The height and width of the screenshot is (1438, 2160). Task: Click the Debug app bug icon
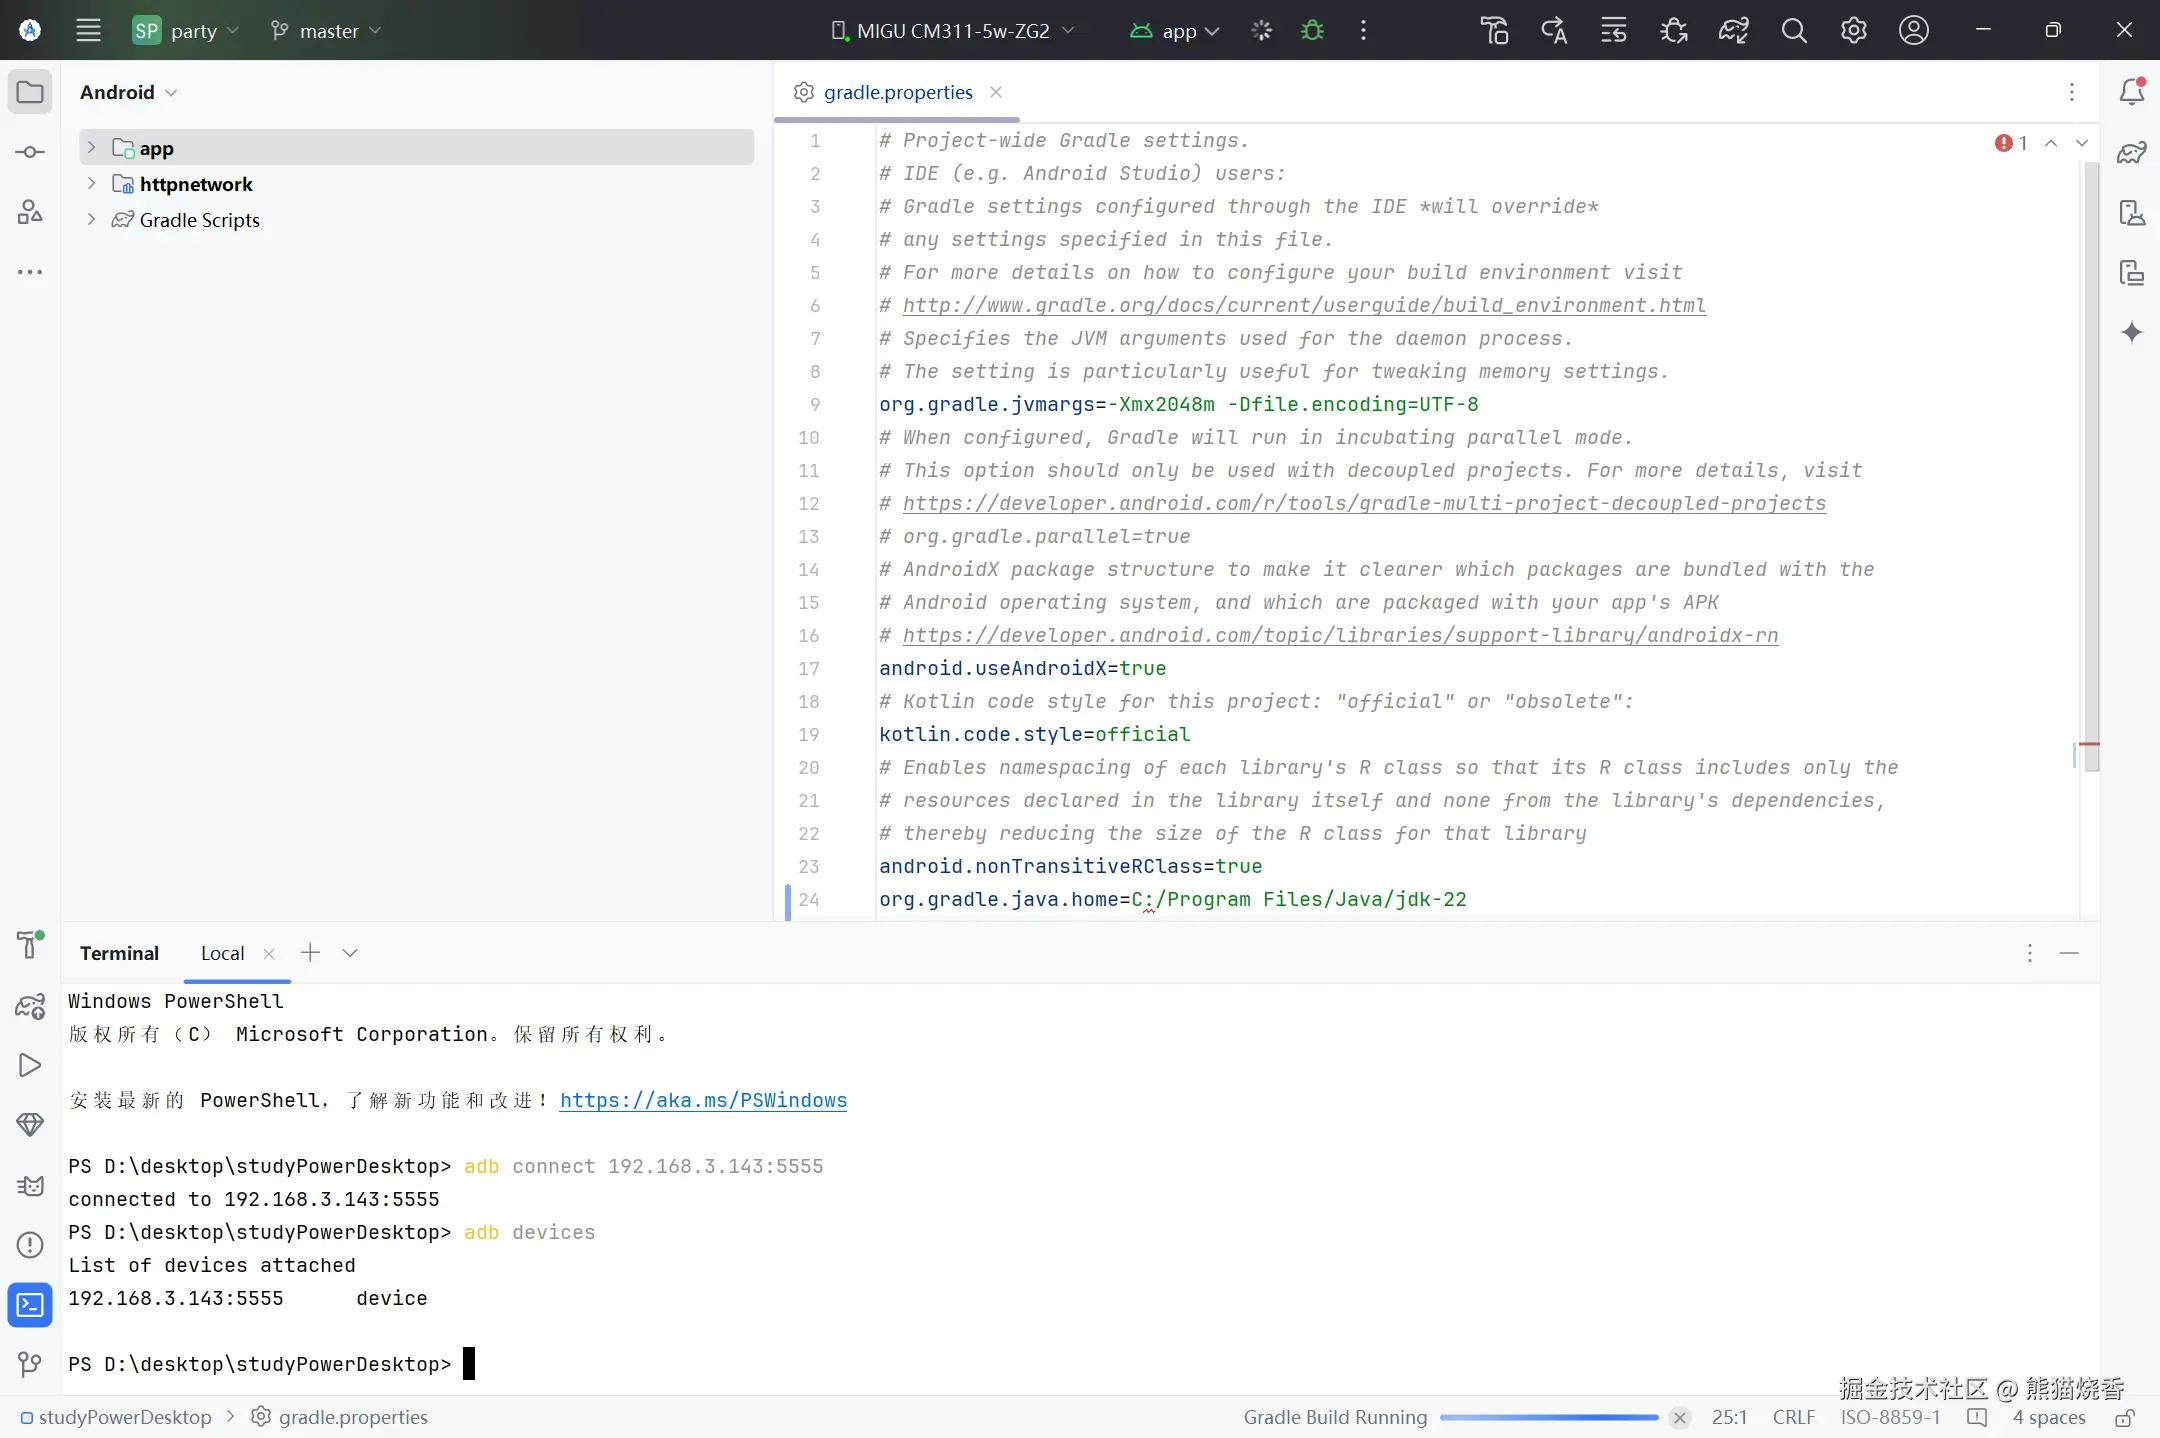1312,31
